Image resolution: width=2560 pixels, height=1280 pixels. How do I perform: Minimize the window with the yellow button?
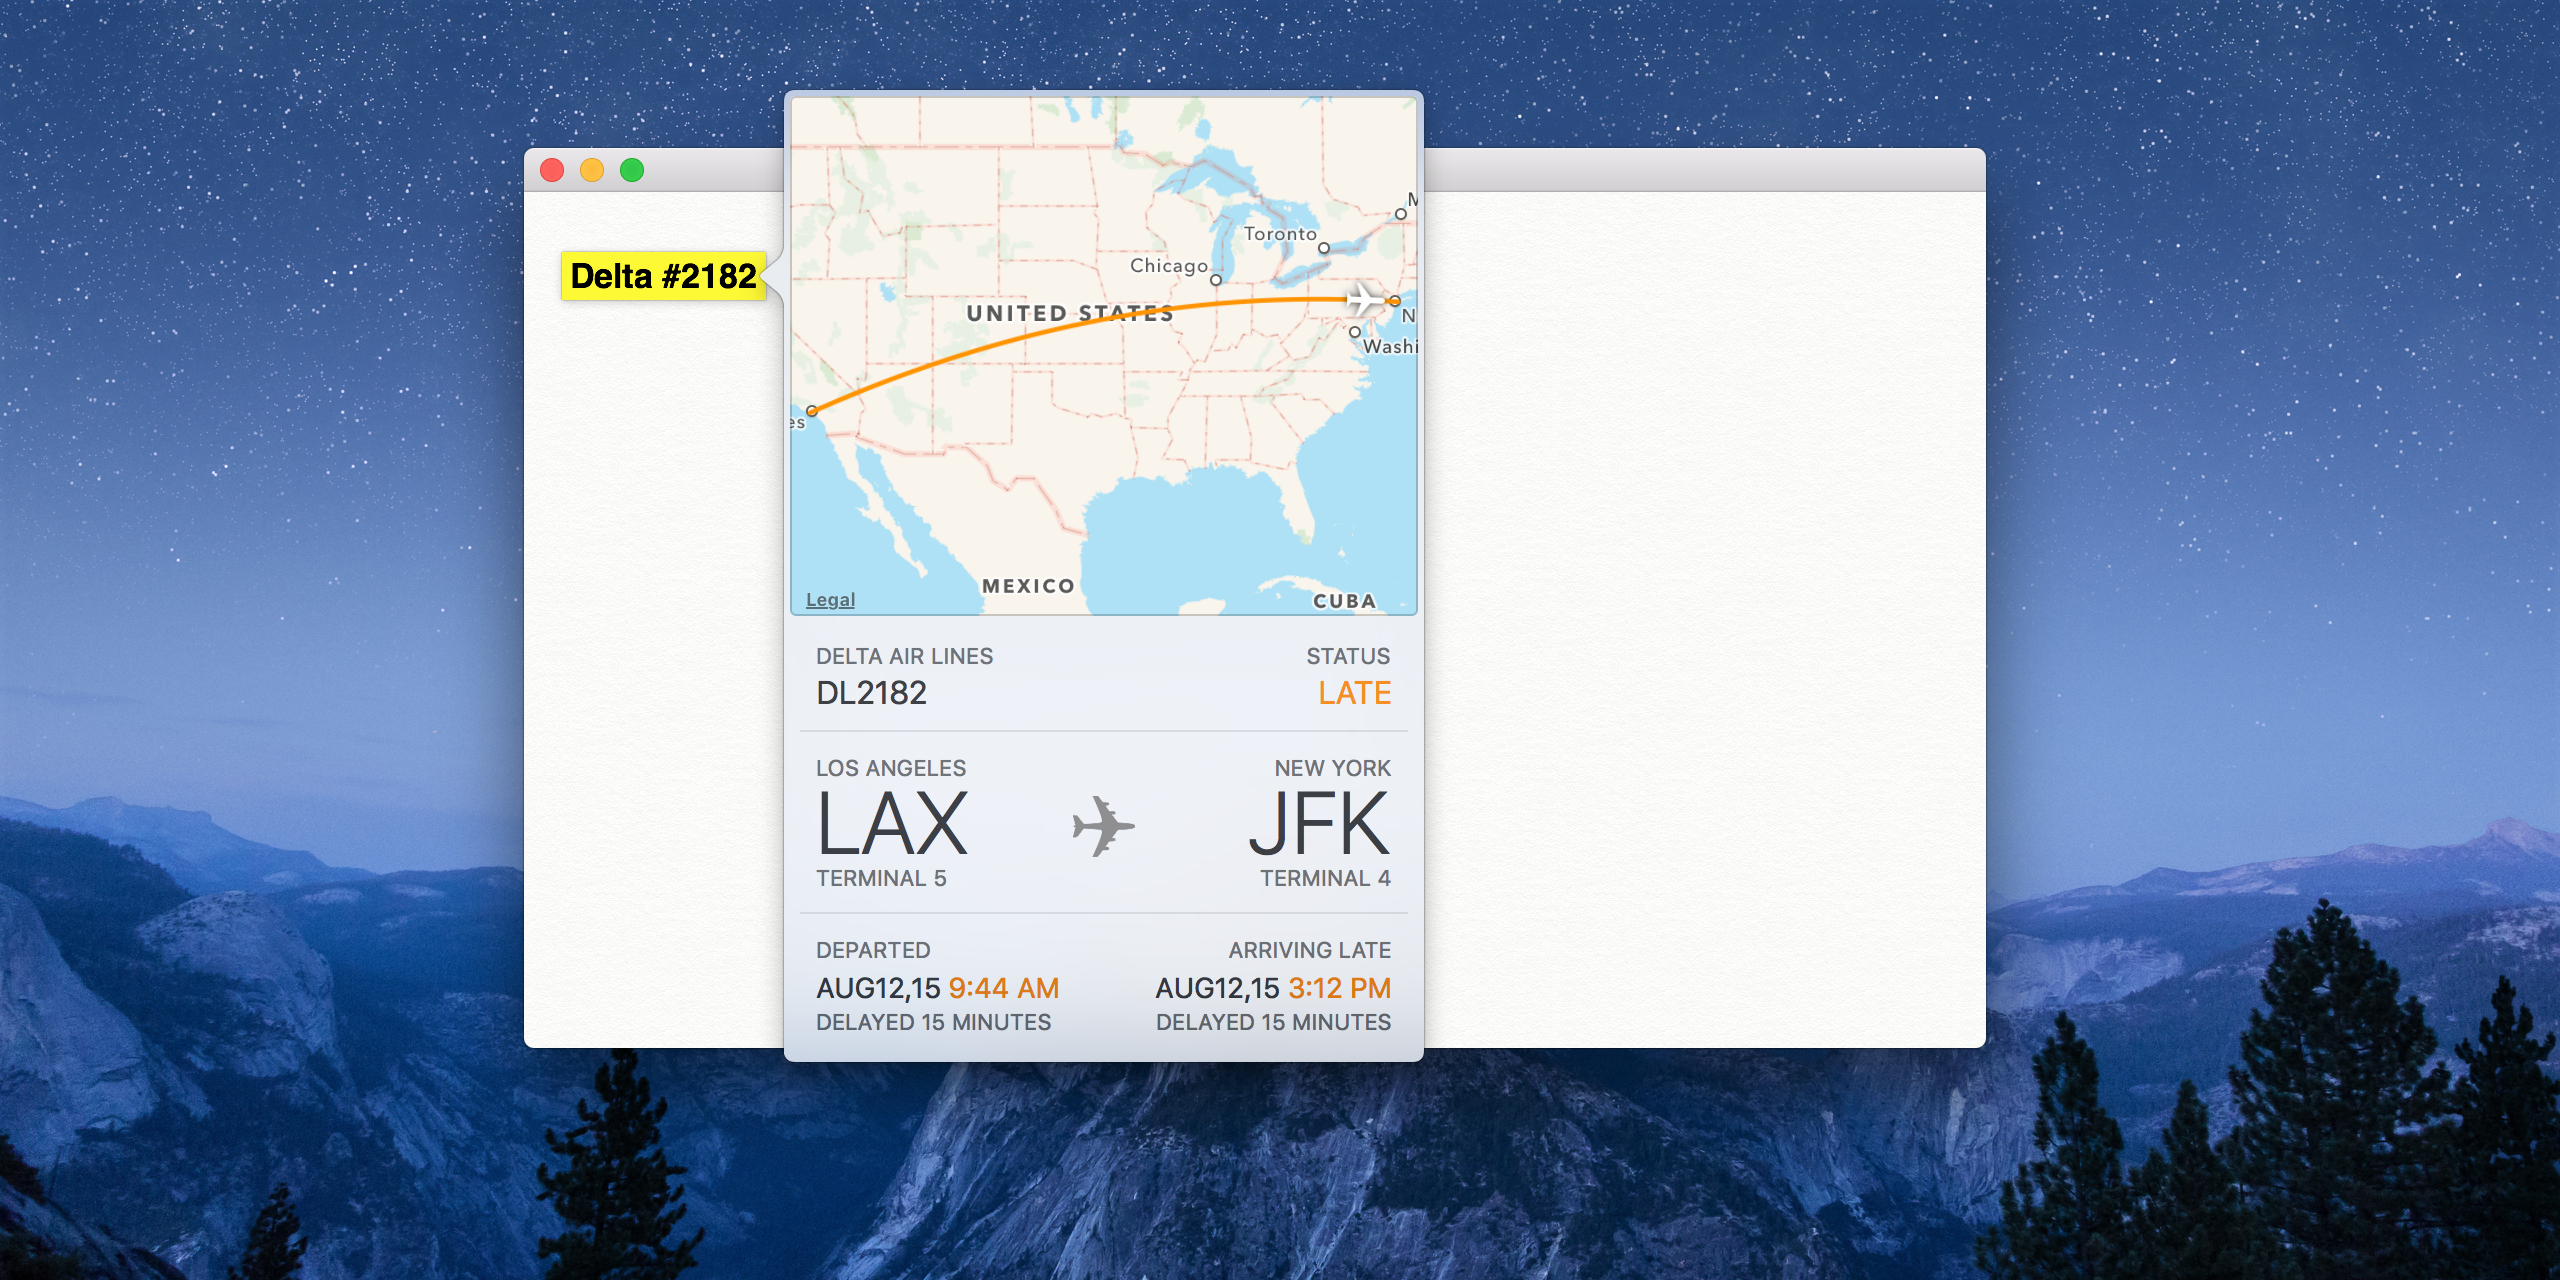[592, 170]
